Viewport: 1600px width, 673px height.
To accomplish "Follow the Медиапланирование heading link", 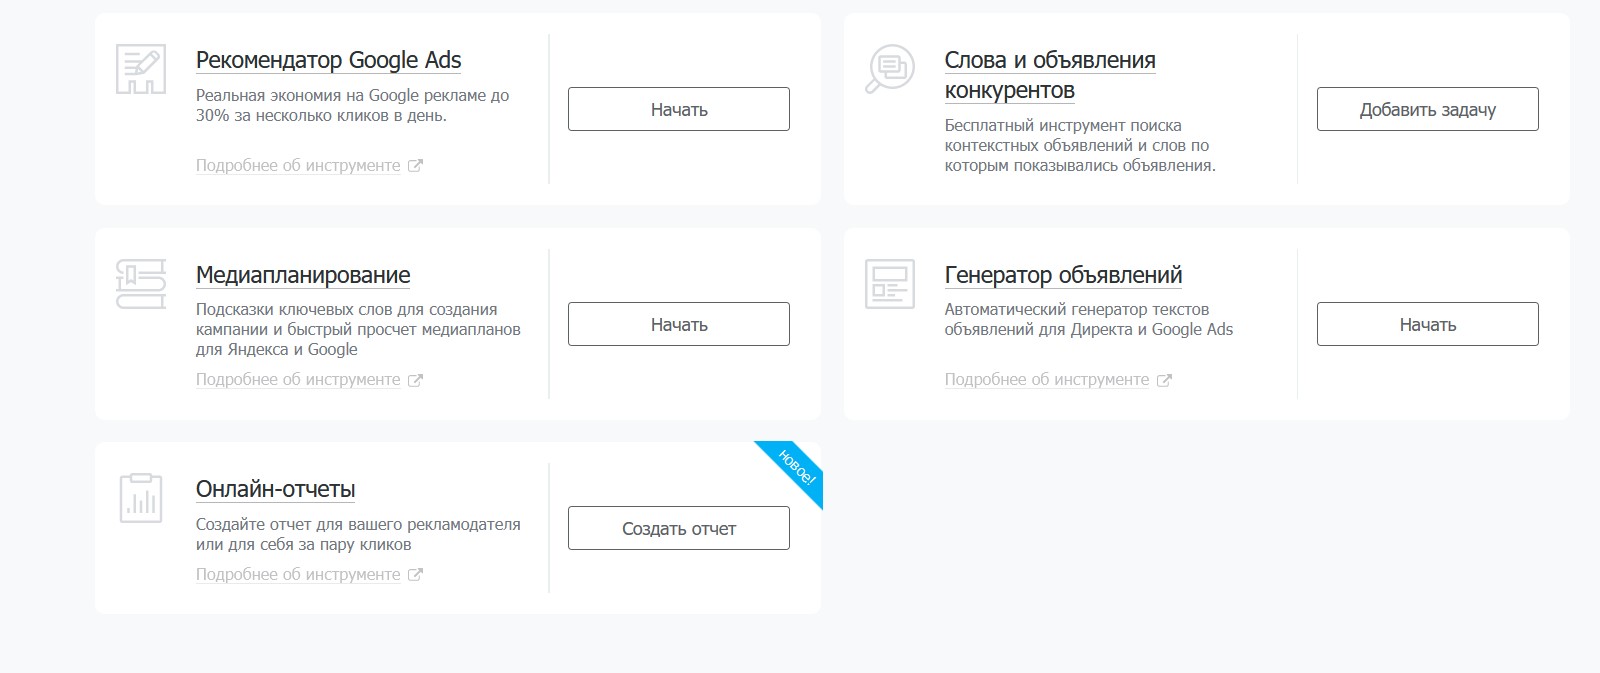I will [303, 275].
